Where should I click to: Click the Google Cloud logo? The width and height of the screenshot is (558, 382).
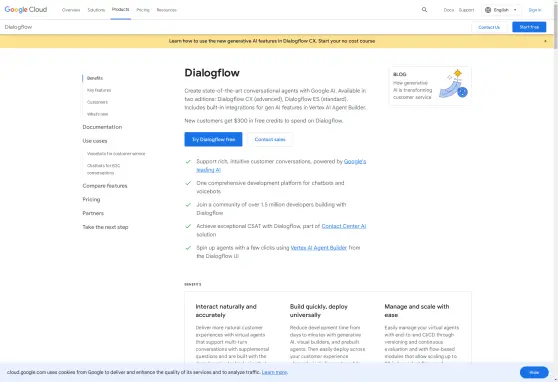26,10
